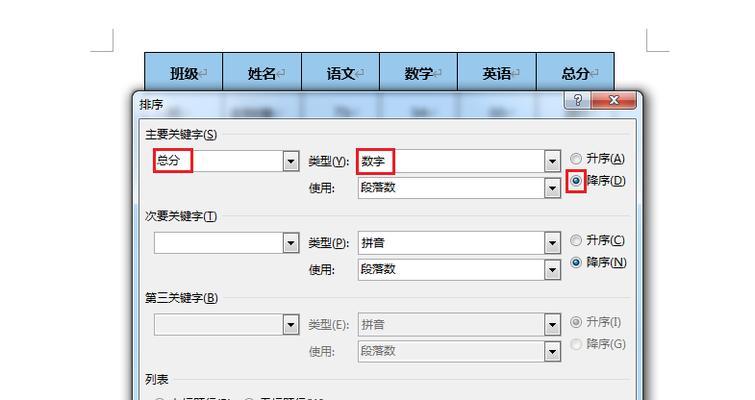The height and width of the screenshot is (400, 755).
Task: Open the 类型(P) 拼音 dropdown
Action: click(x=552, y=243)
